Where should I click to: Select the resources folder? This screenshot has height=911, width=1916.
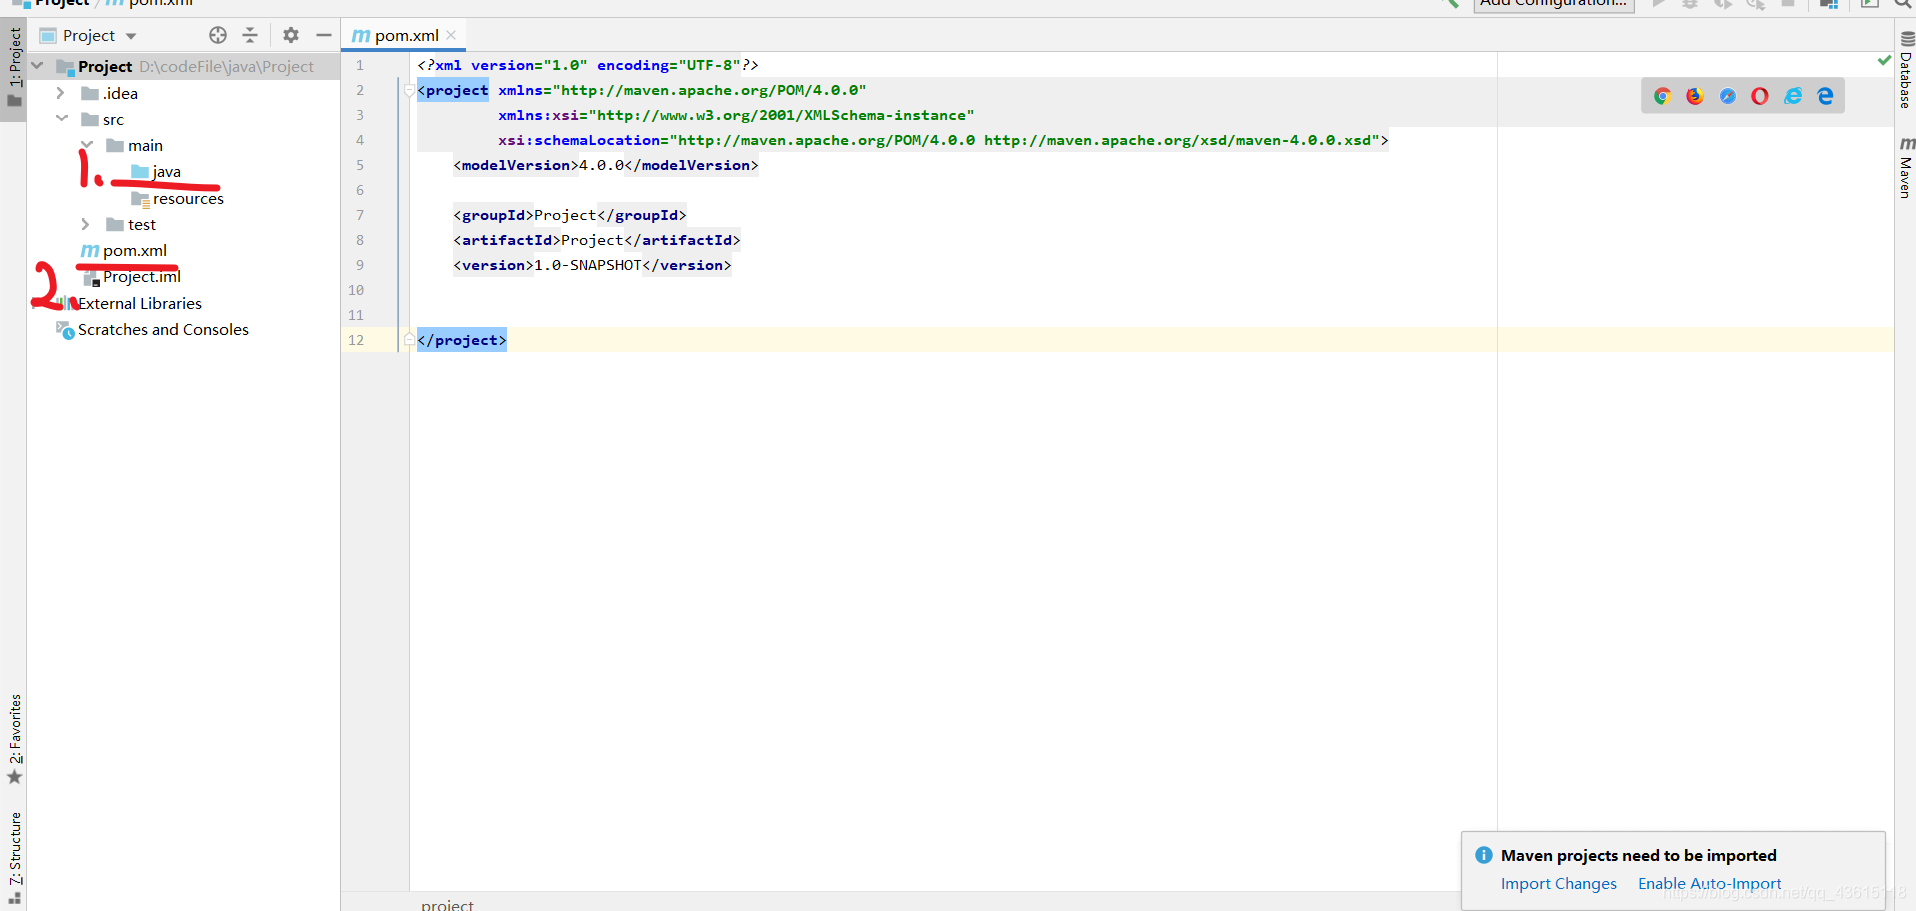pos(177,198)
